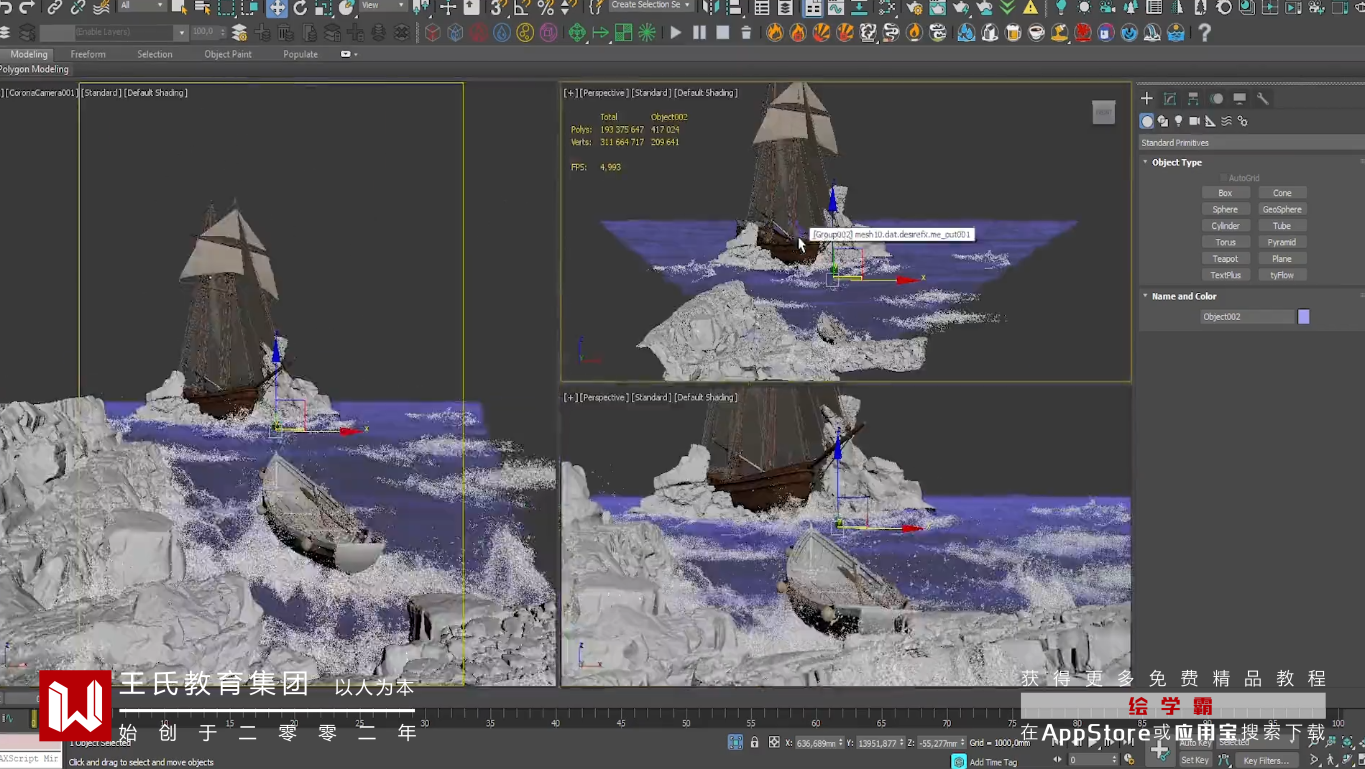The width and height of the screenshot is (1365, 769).
Task: Click the Redo arrow icon
Action: 27,8
